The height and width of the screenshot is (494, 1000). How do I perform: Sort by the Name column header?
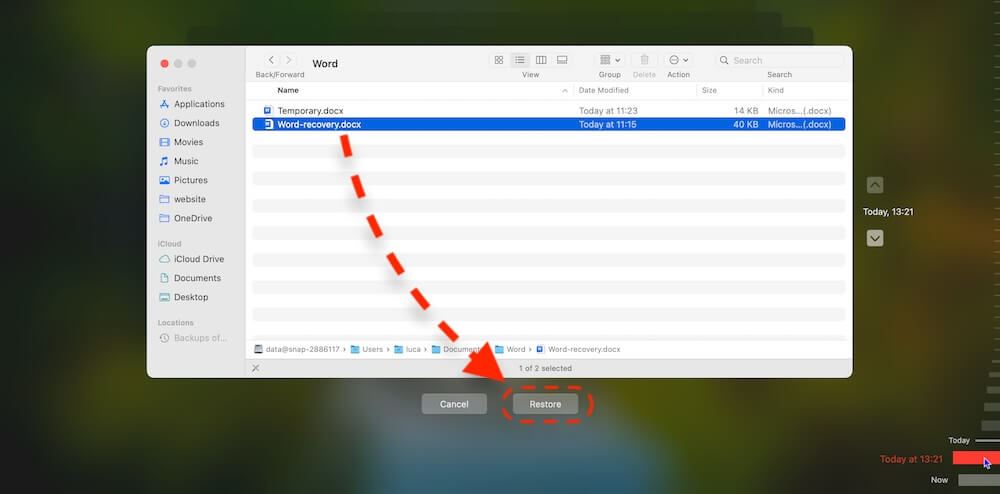coord(288,91)
